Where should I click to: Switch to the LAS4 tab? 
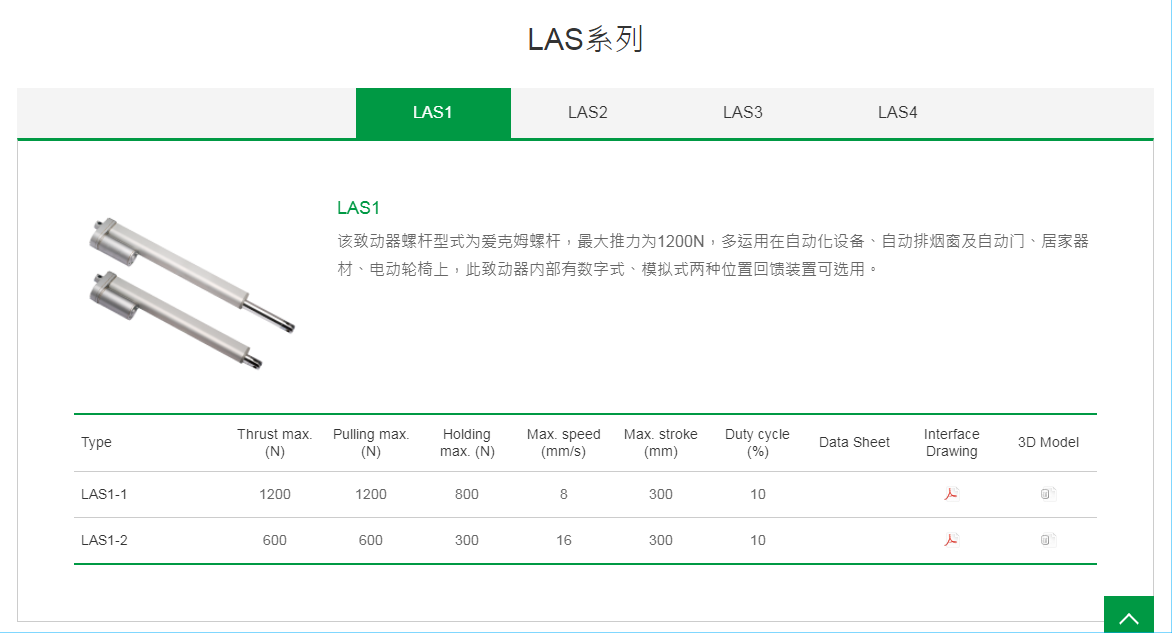tap(897, 112)
